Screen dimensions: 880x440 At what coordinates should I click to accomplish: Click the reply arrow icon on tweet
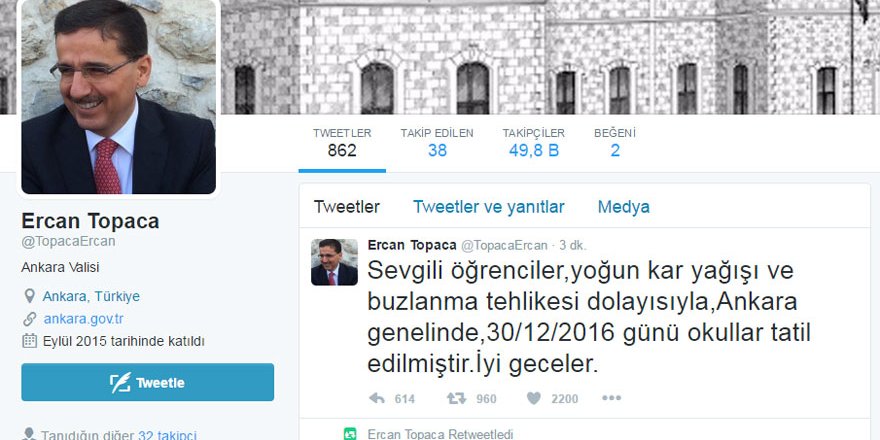point(377,398)
